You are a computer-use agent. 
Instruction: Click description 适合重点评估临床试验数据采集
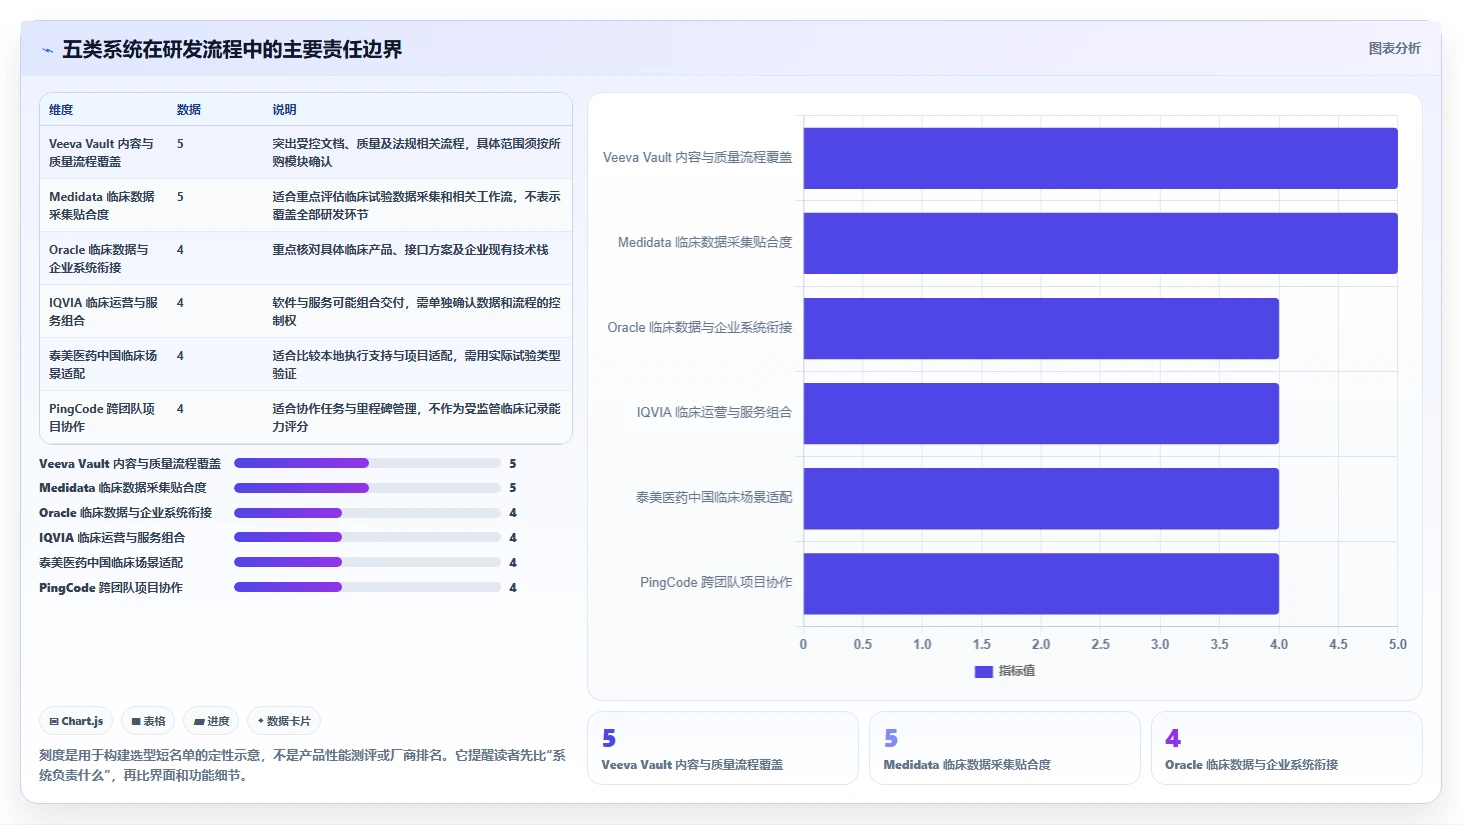pos(416,205)
